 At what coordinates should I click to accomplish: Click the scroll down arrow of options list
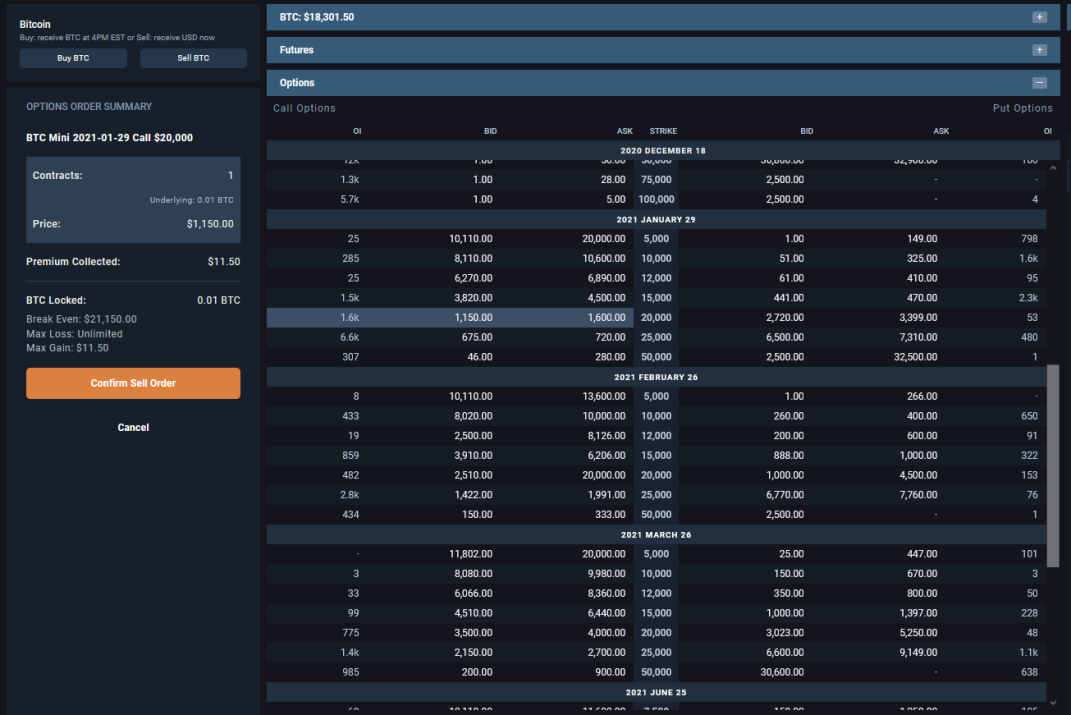point(1053,703)
